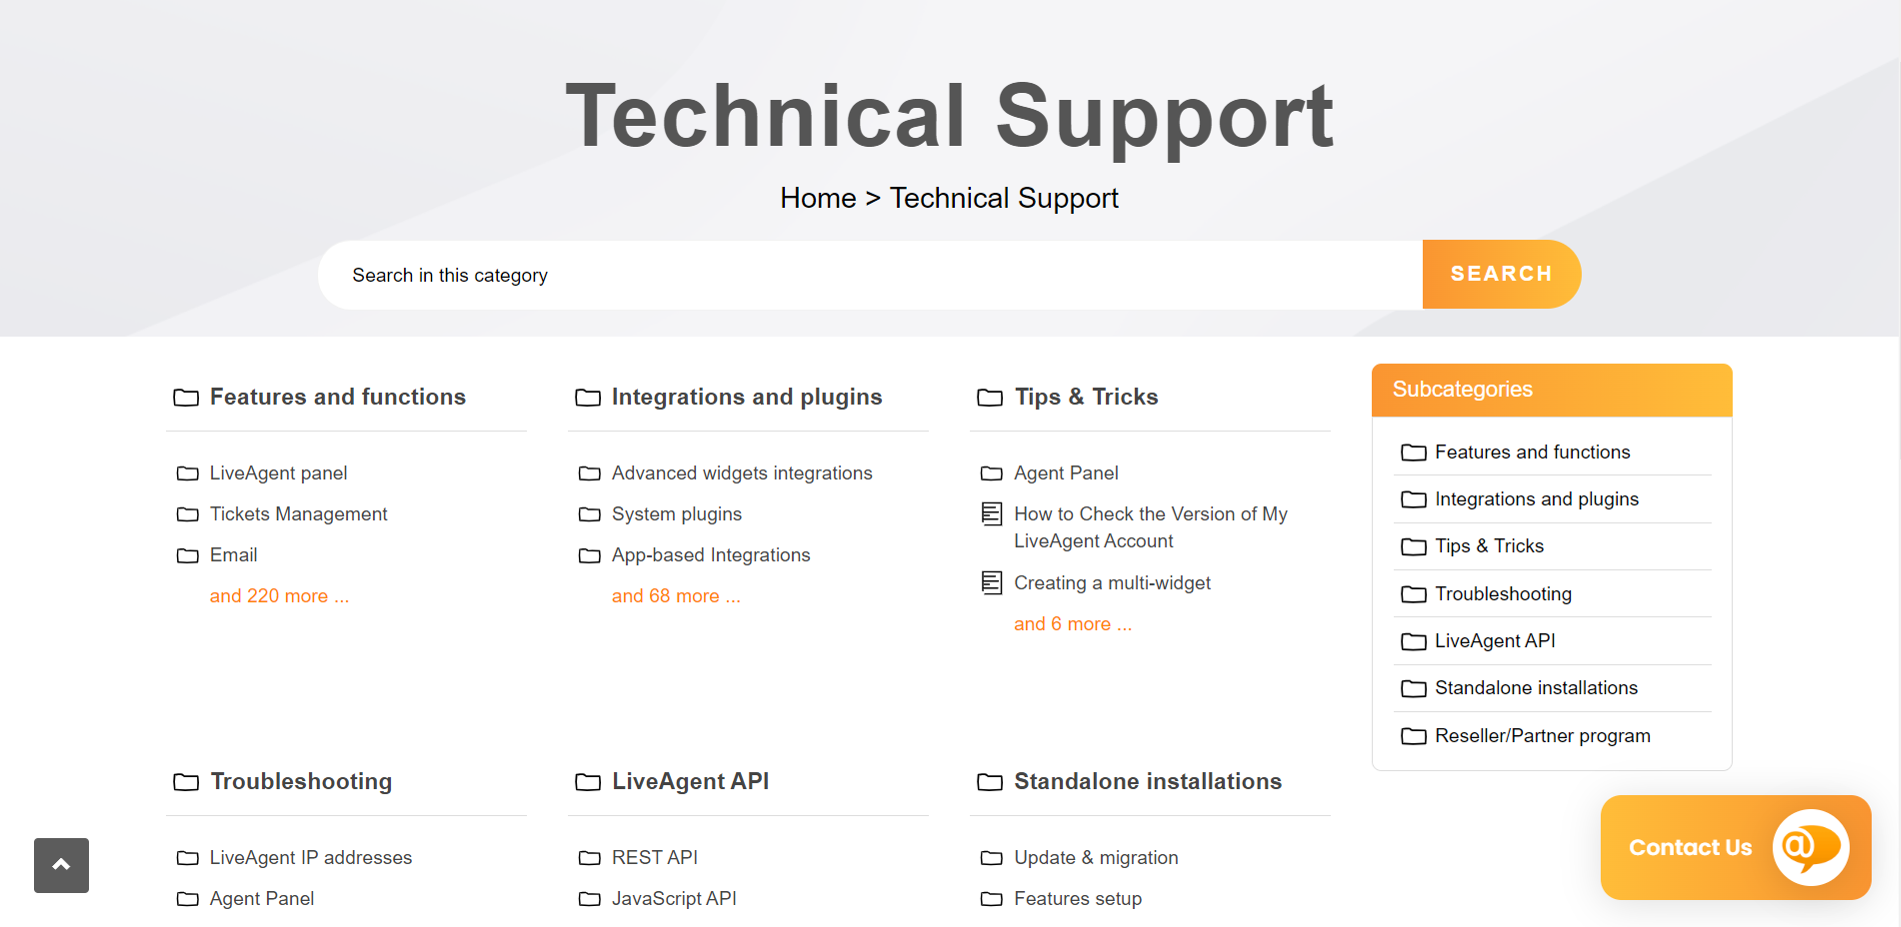Open the Tickets Management category link
1901x927 pixels.
click(298, 514)
